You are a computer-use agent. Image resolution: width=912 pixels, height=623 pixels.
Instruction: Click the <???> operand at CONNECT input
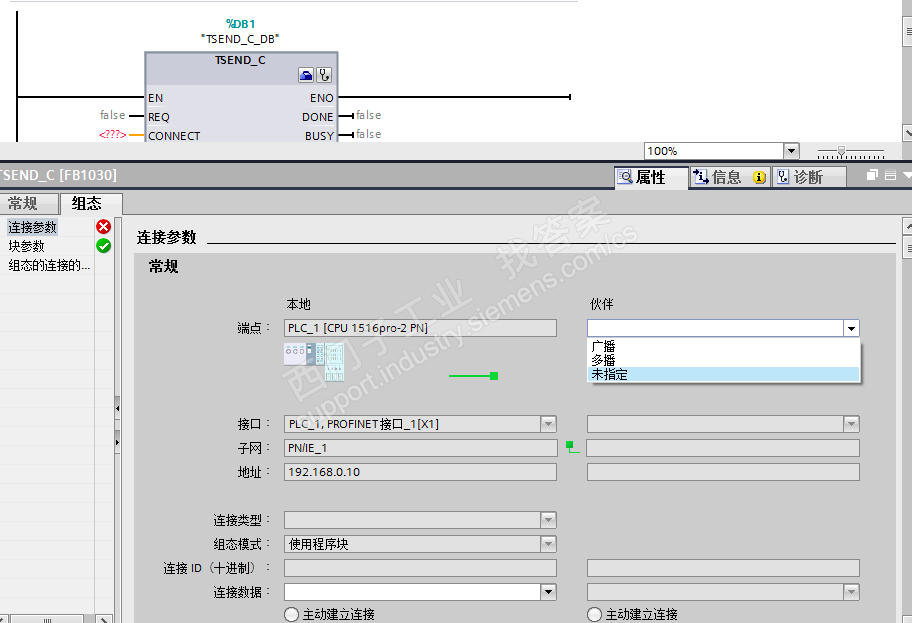112,134
